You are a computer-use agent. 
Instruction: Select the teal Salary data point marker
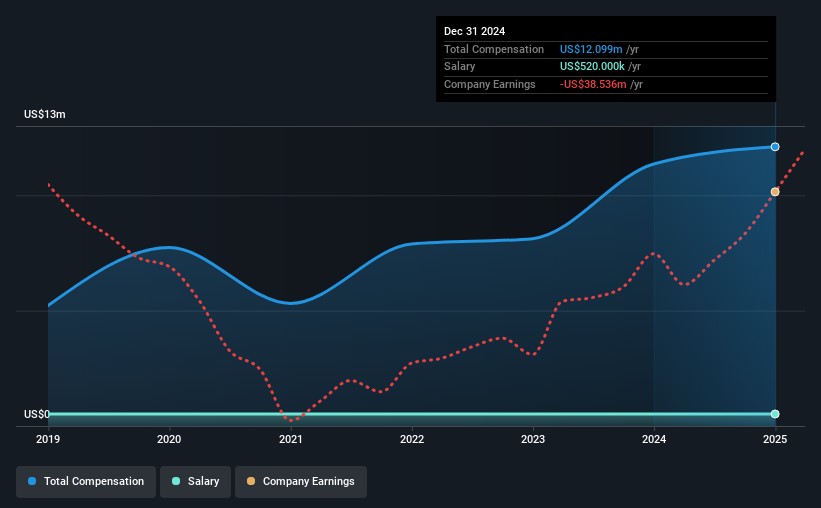pyautogui.click(x=775, y=414)
